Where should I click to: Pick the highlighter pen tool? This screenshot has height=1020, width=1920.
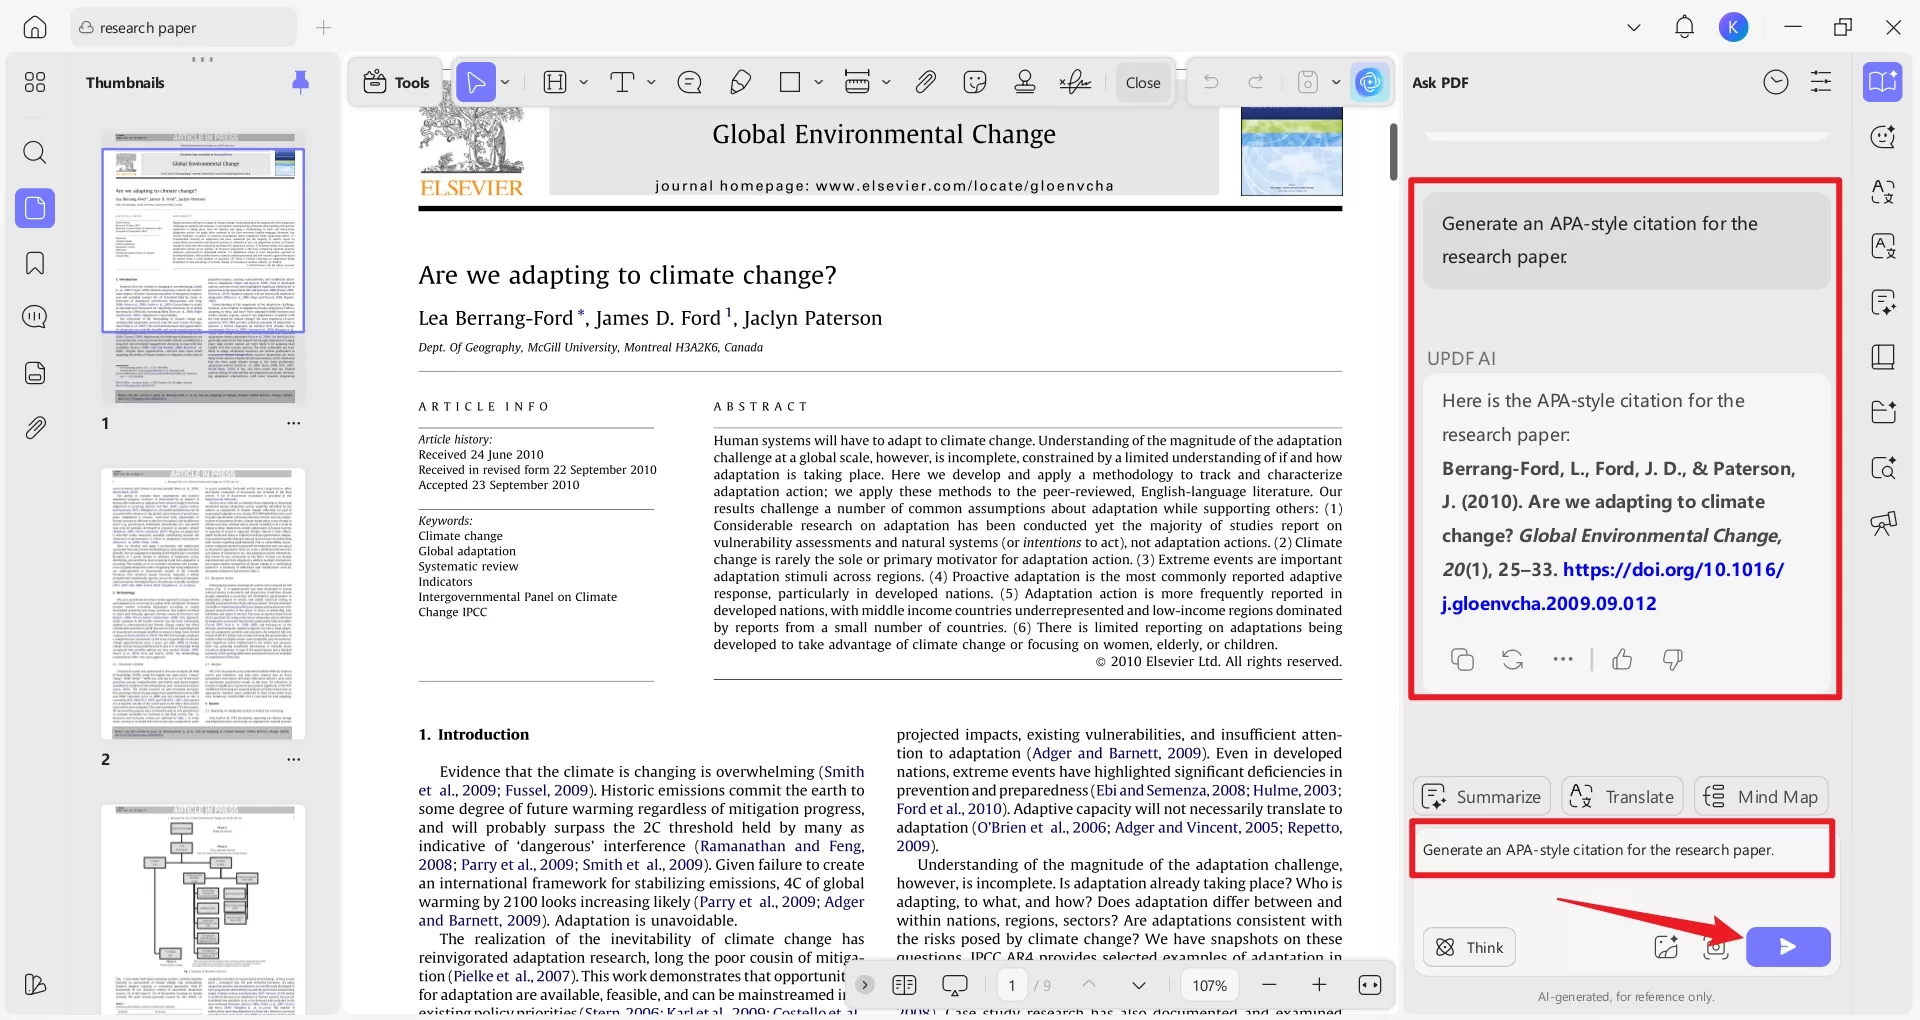click(x=740, y=82)
